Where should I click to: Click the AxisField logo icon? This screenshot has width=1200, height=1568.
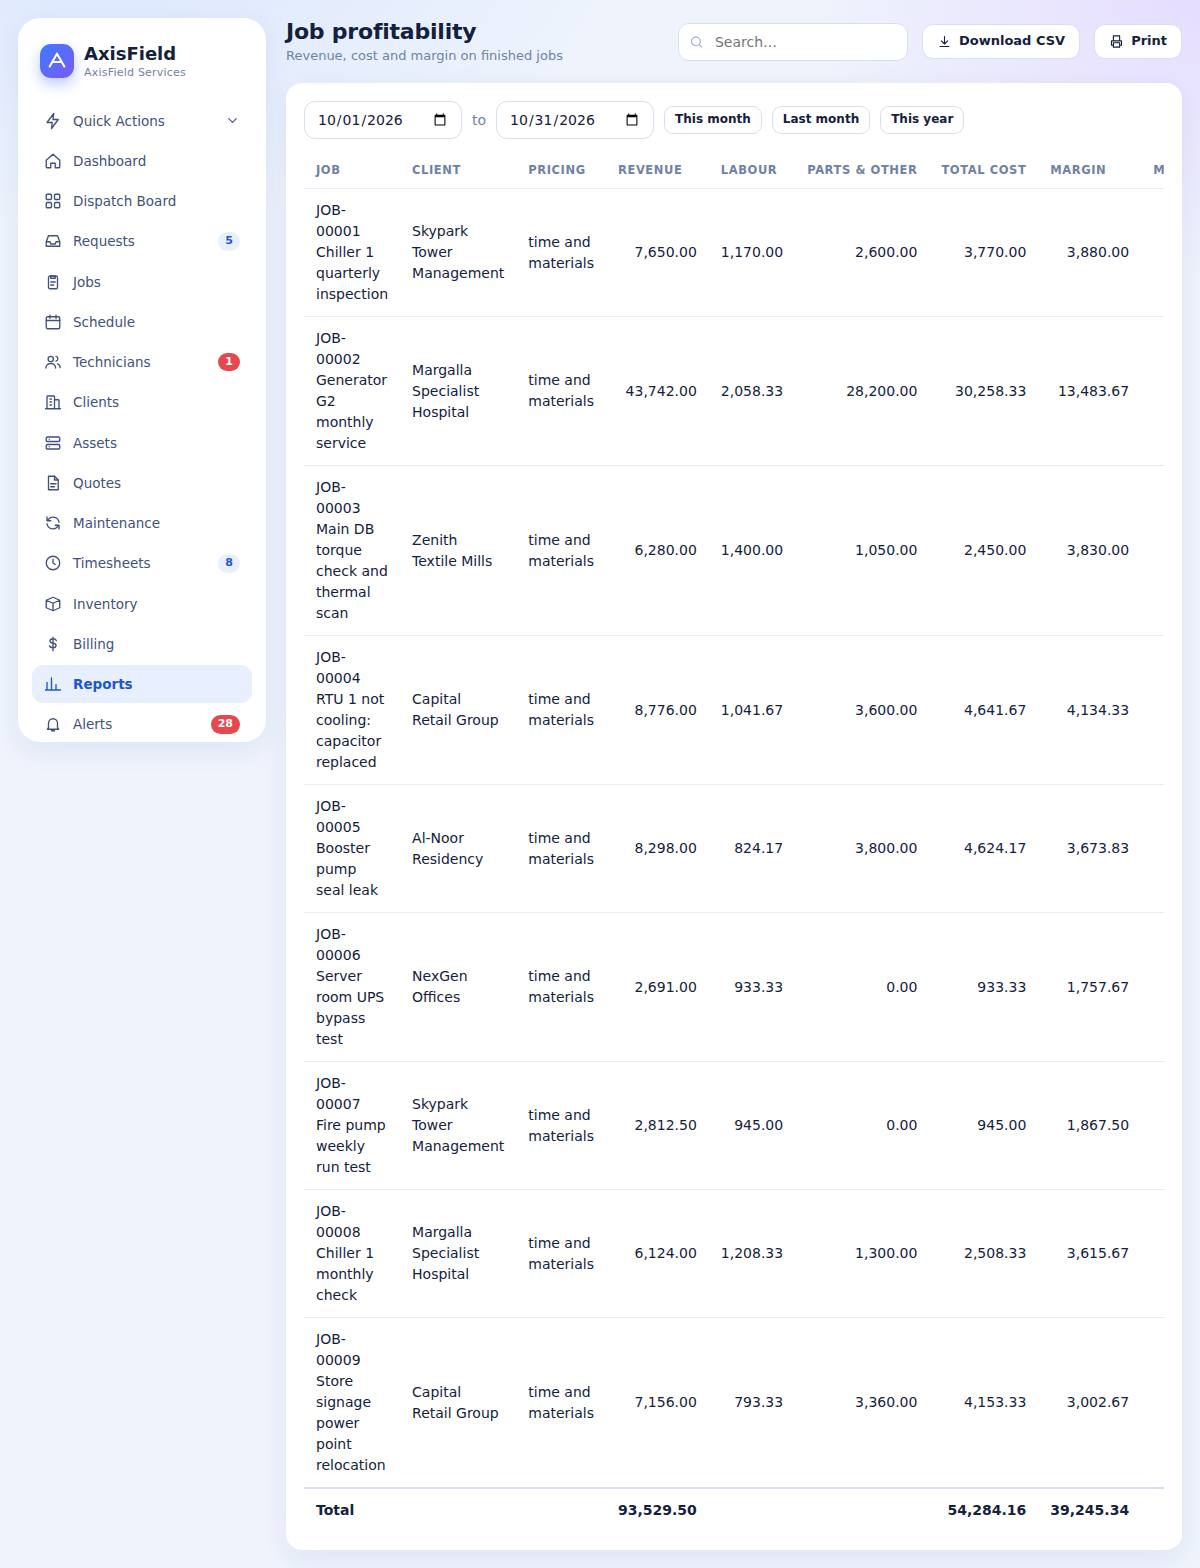(x=57, y=61)
